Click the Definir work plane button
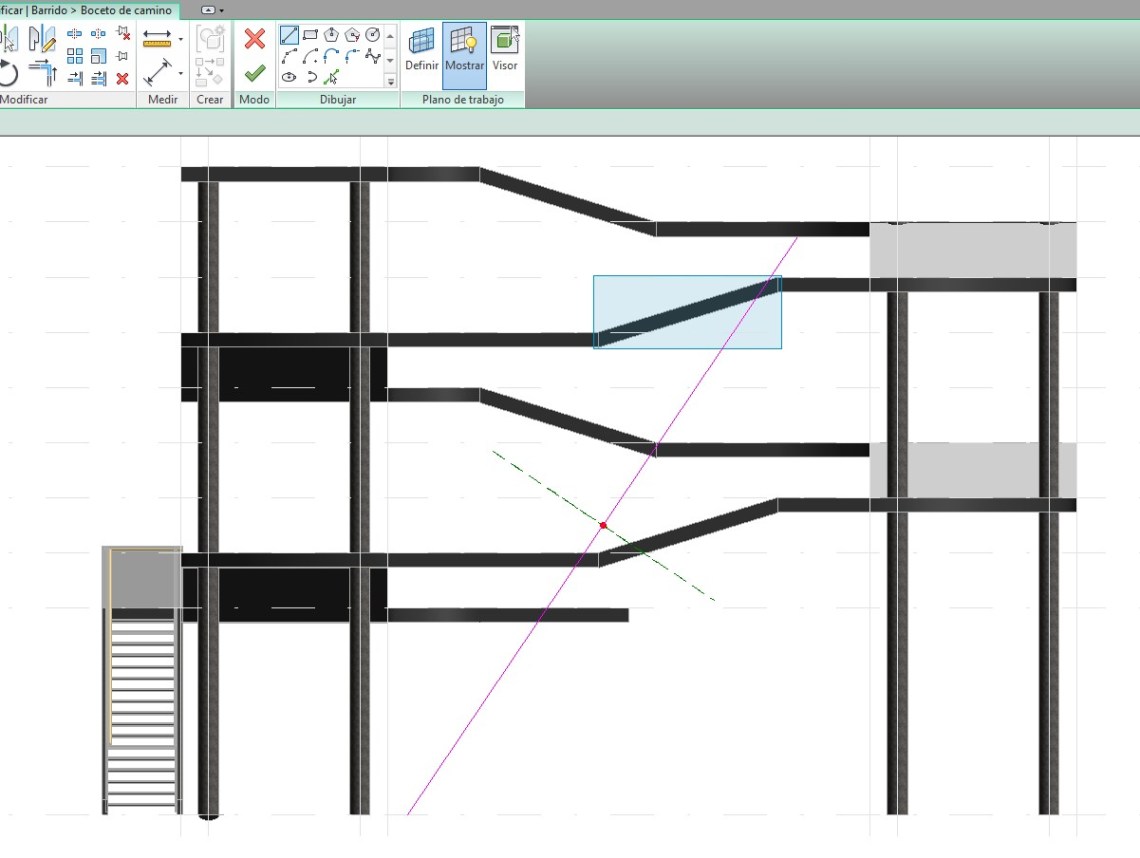 point(422,54)
